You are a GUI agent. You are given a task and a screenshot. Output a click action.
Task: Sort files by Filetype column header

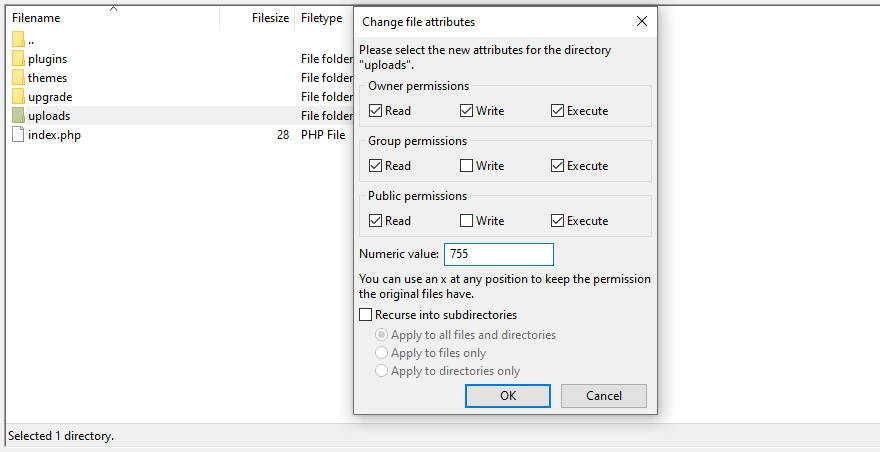[x=321, y=18]
